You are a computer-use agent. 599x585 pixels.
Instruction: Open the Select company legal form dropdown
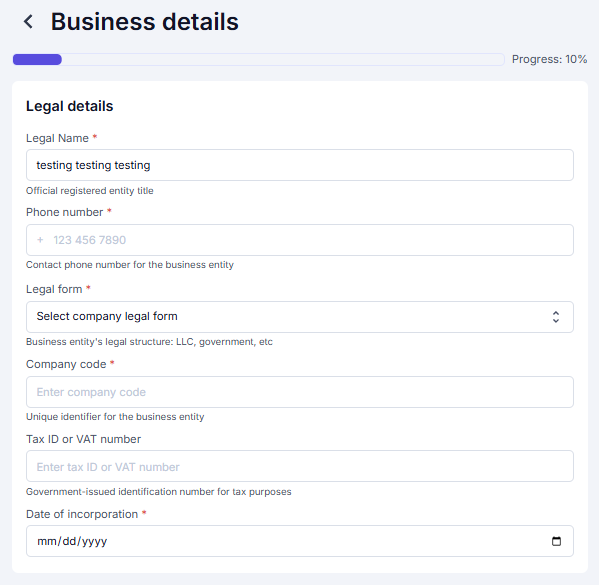coord(300,317)
